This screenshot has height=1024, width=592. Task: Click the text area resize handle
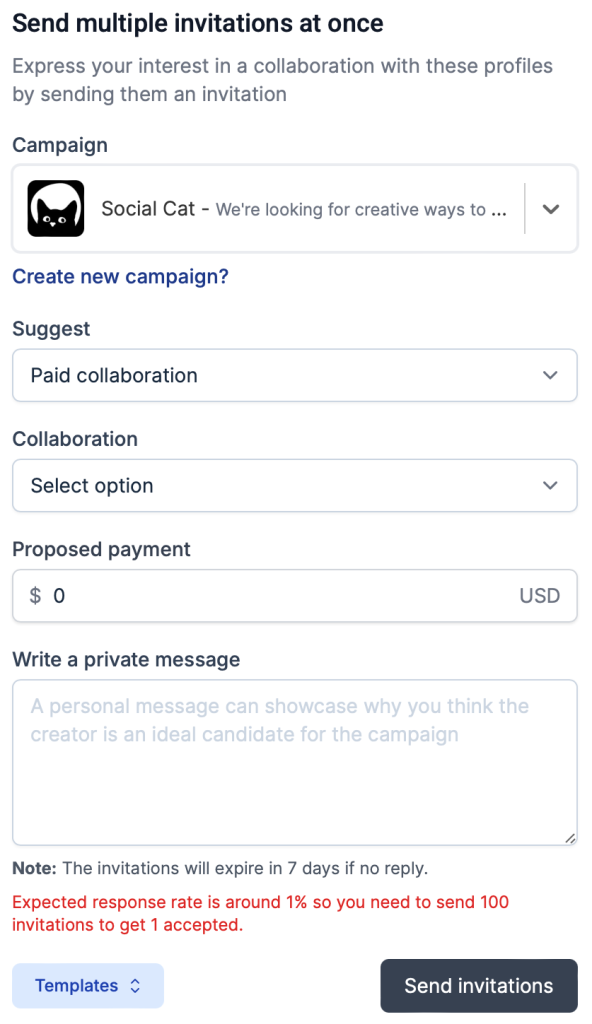pyautogui.click(x=570, y=838)
